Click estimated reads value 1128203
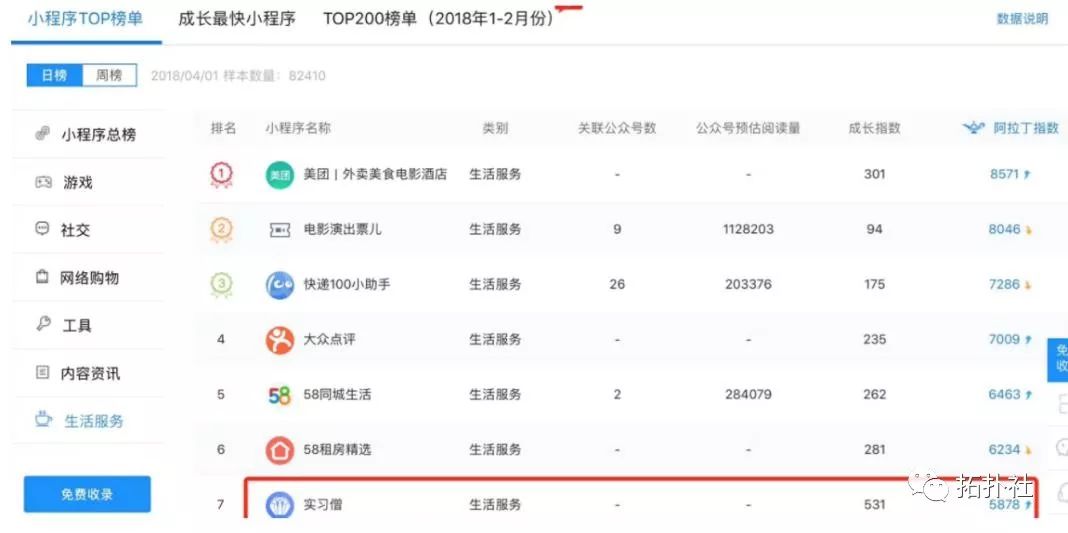Screen dimensions: 1068x533 point(748,229)
